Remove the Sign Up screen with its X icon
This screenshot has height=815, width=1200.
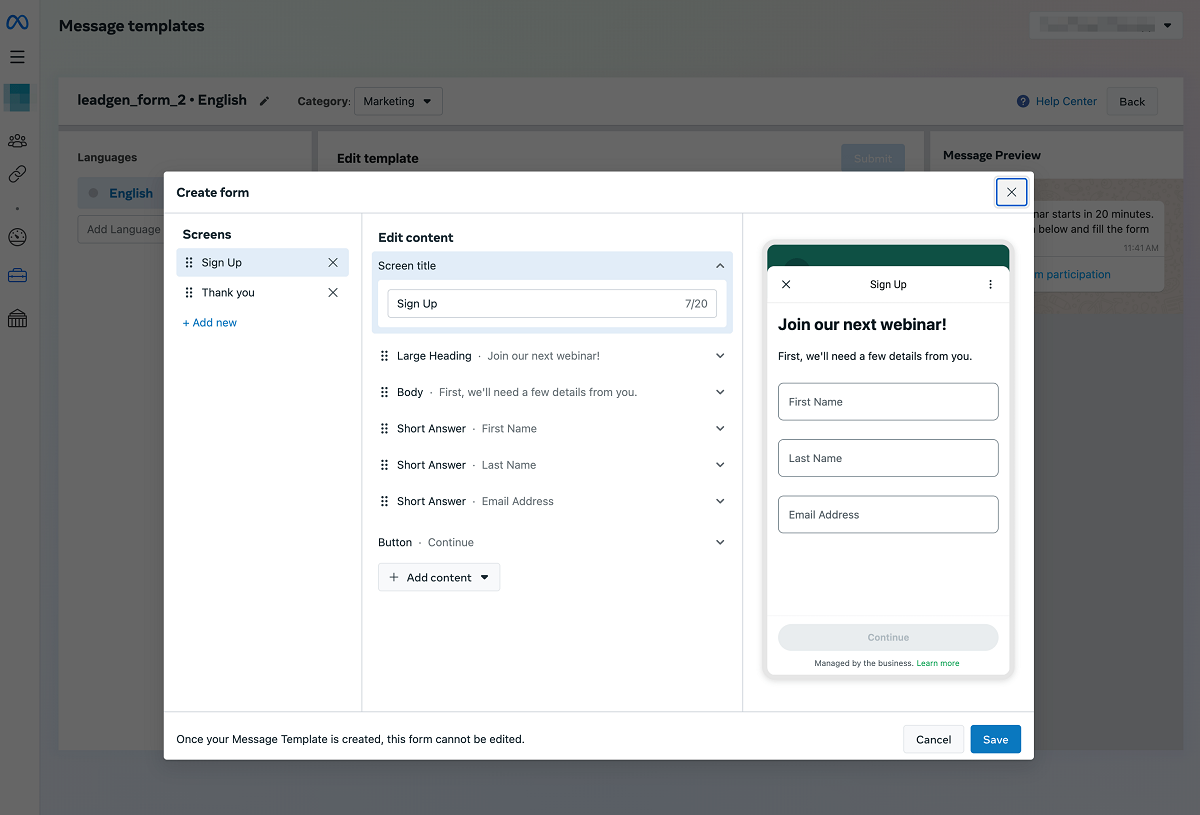pyautogui.click(x=333, y=263)
